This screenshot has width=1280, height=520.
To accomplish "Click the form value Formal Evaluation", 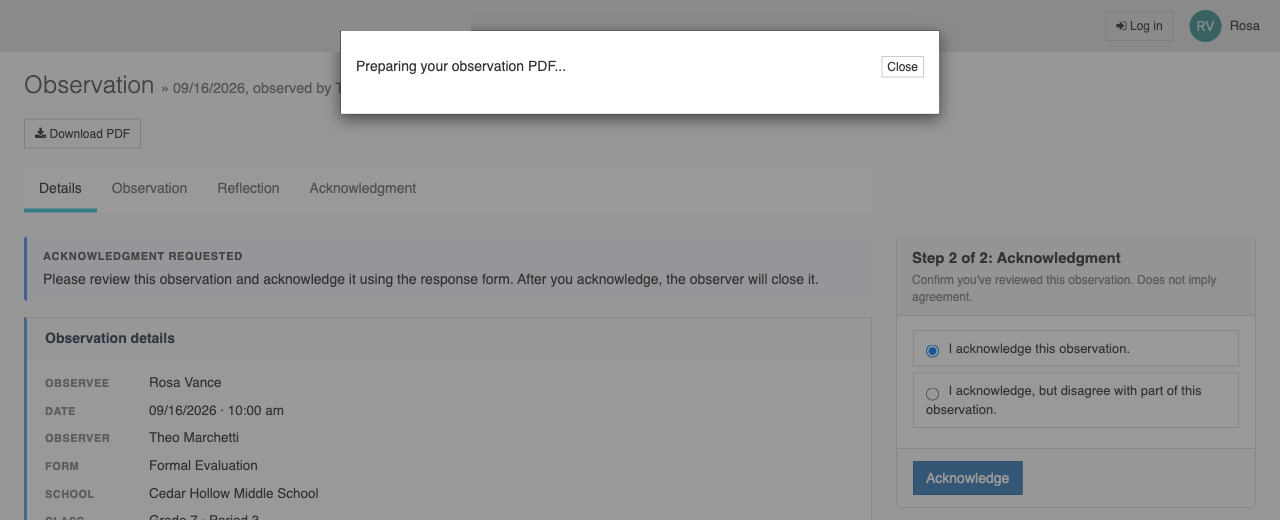I will coord(203,465).
